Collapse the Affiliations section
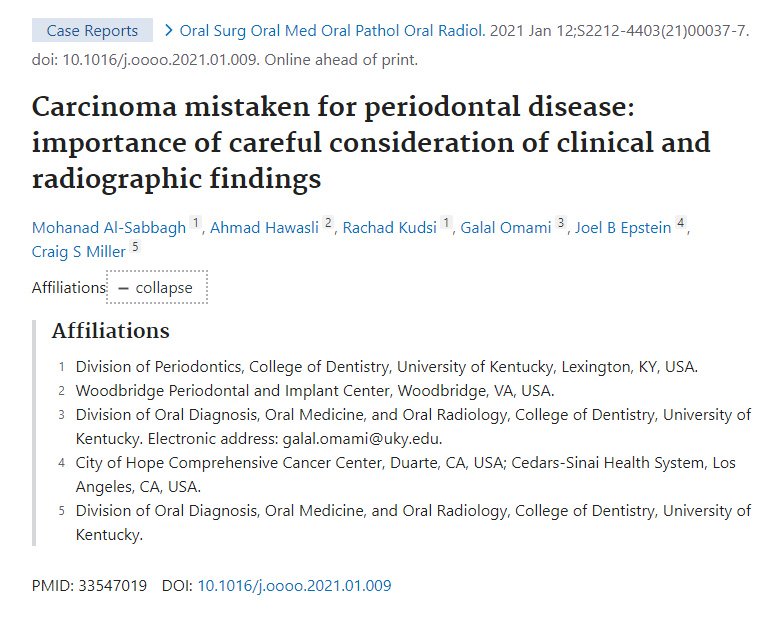 pos(157,288)
